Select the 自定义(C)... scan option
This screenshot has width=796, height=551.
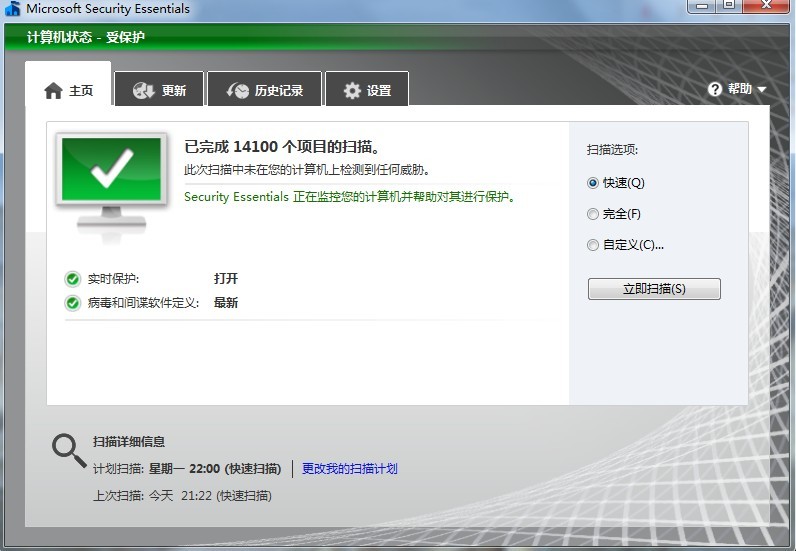point(625,245)
